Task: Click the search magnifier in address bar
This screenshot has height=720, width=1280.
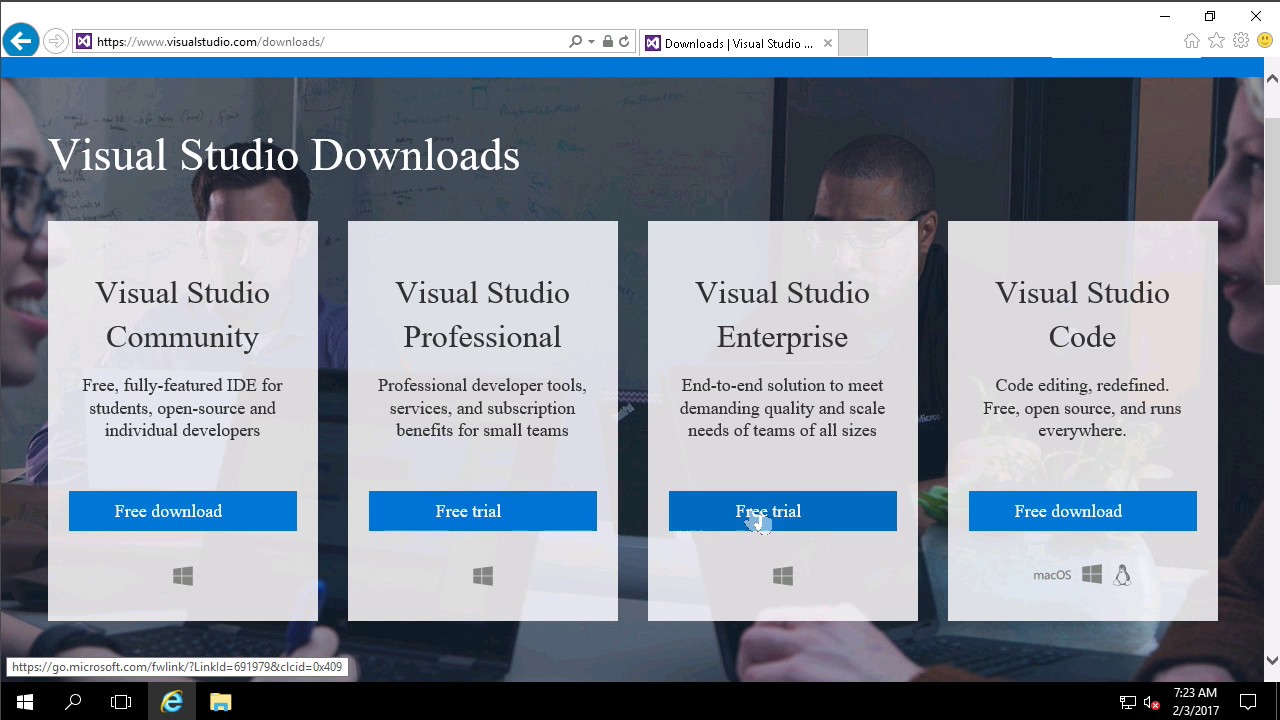Action: click(575, 42)
